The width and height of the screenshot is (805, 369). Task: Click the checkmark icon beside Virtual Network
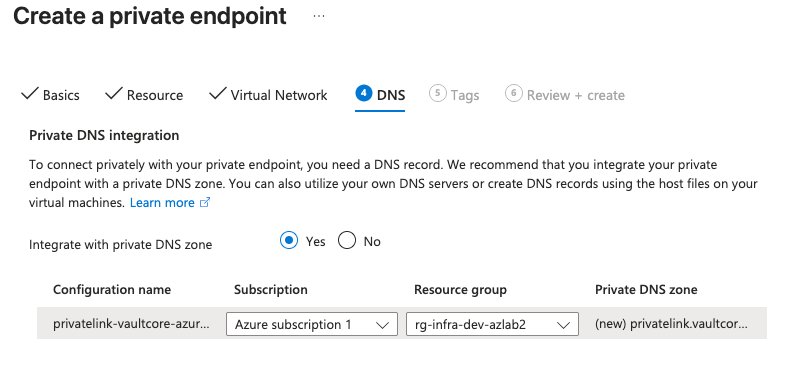(218, 93)
